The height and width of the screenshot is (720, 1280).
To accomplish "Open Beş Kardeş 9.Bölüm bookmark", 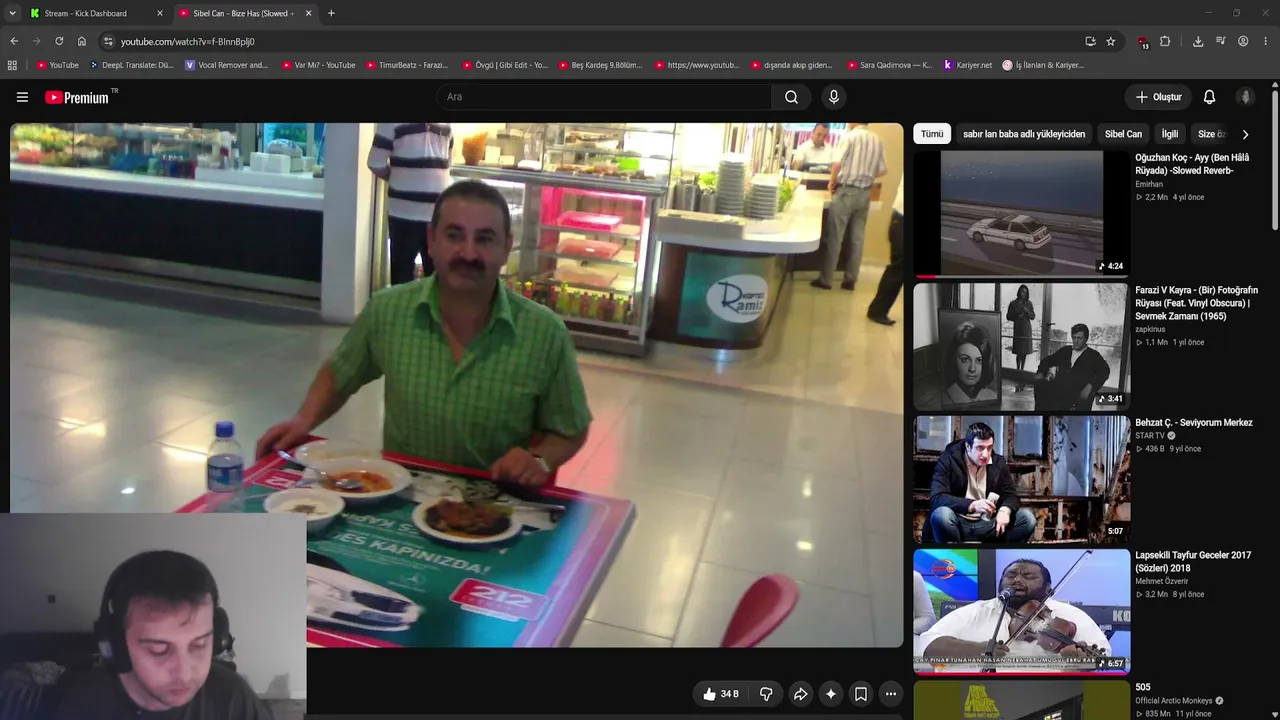I will (x=600, y=65).
